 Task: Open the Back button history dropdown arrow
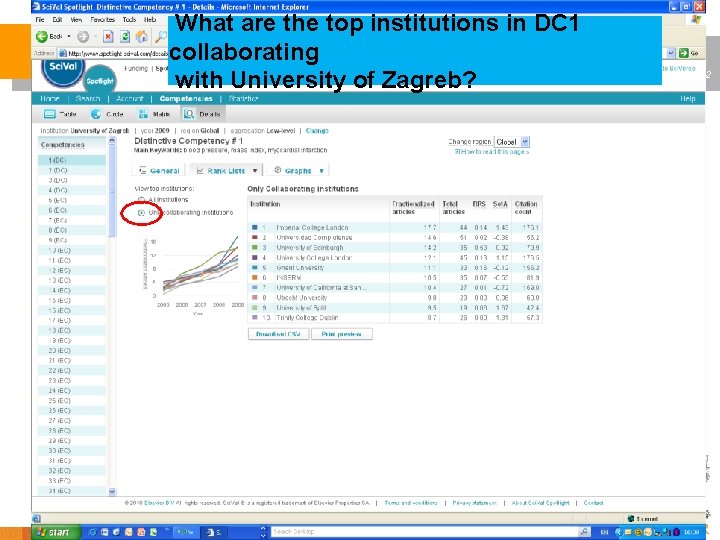click(69, 36)
